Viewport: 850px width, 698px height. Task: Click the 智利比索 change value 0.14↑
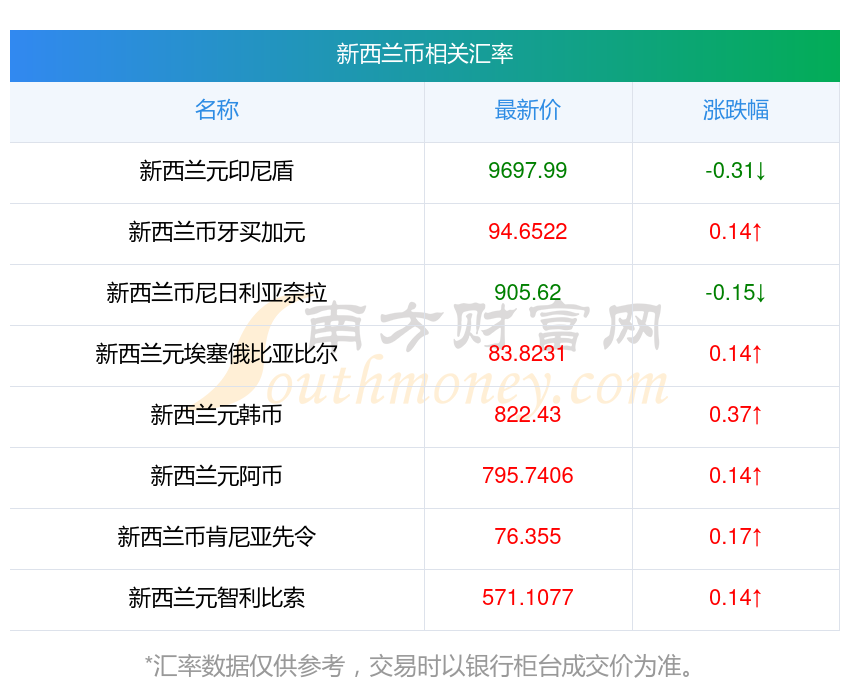(x=736, y=598)
